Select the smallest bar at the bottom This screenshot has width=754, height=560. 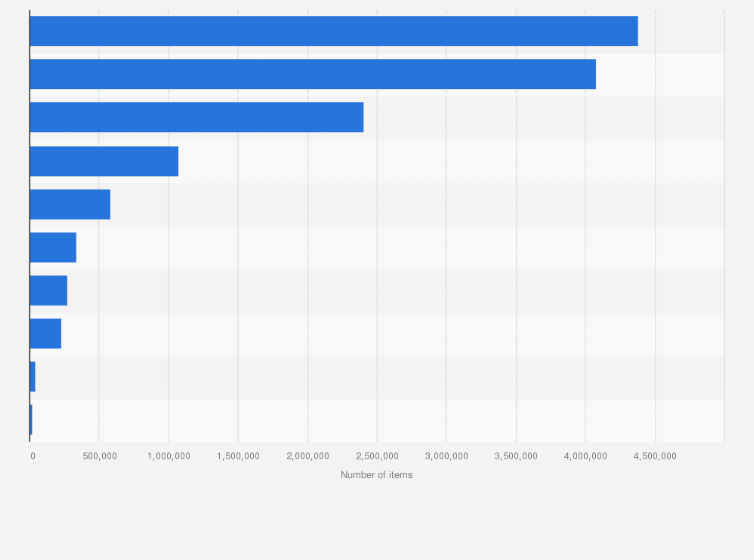31,420
